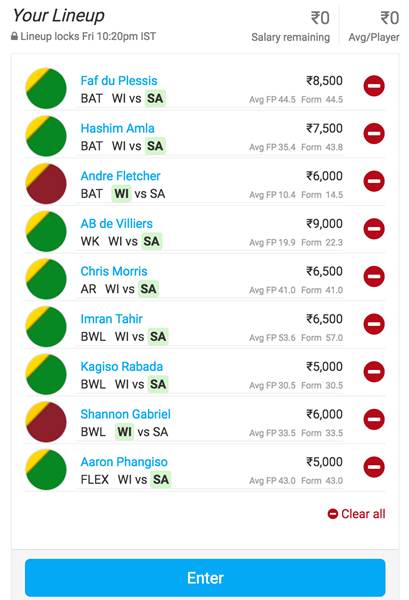Remove Faf du Plessis from lineup

point(374,86)
